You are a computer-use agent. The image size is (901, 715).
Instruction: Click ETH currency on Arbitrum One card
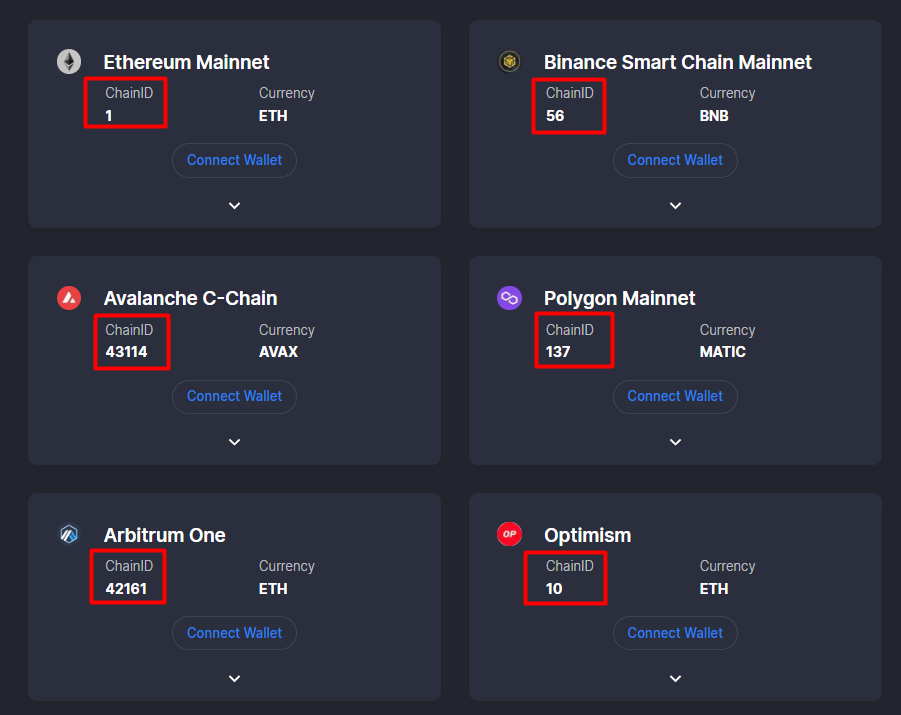tap(273, 589)
